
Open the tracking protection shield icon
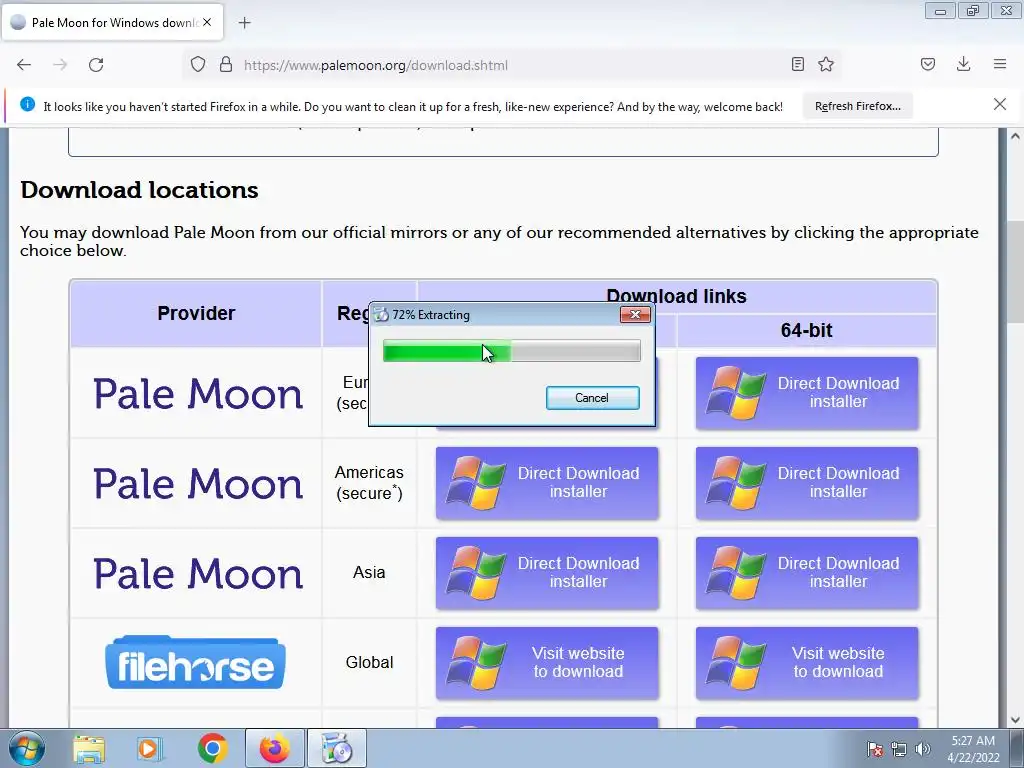[198, 65]
